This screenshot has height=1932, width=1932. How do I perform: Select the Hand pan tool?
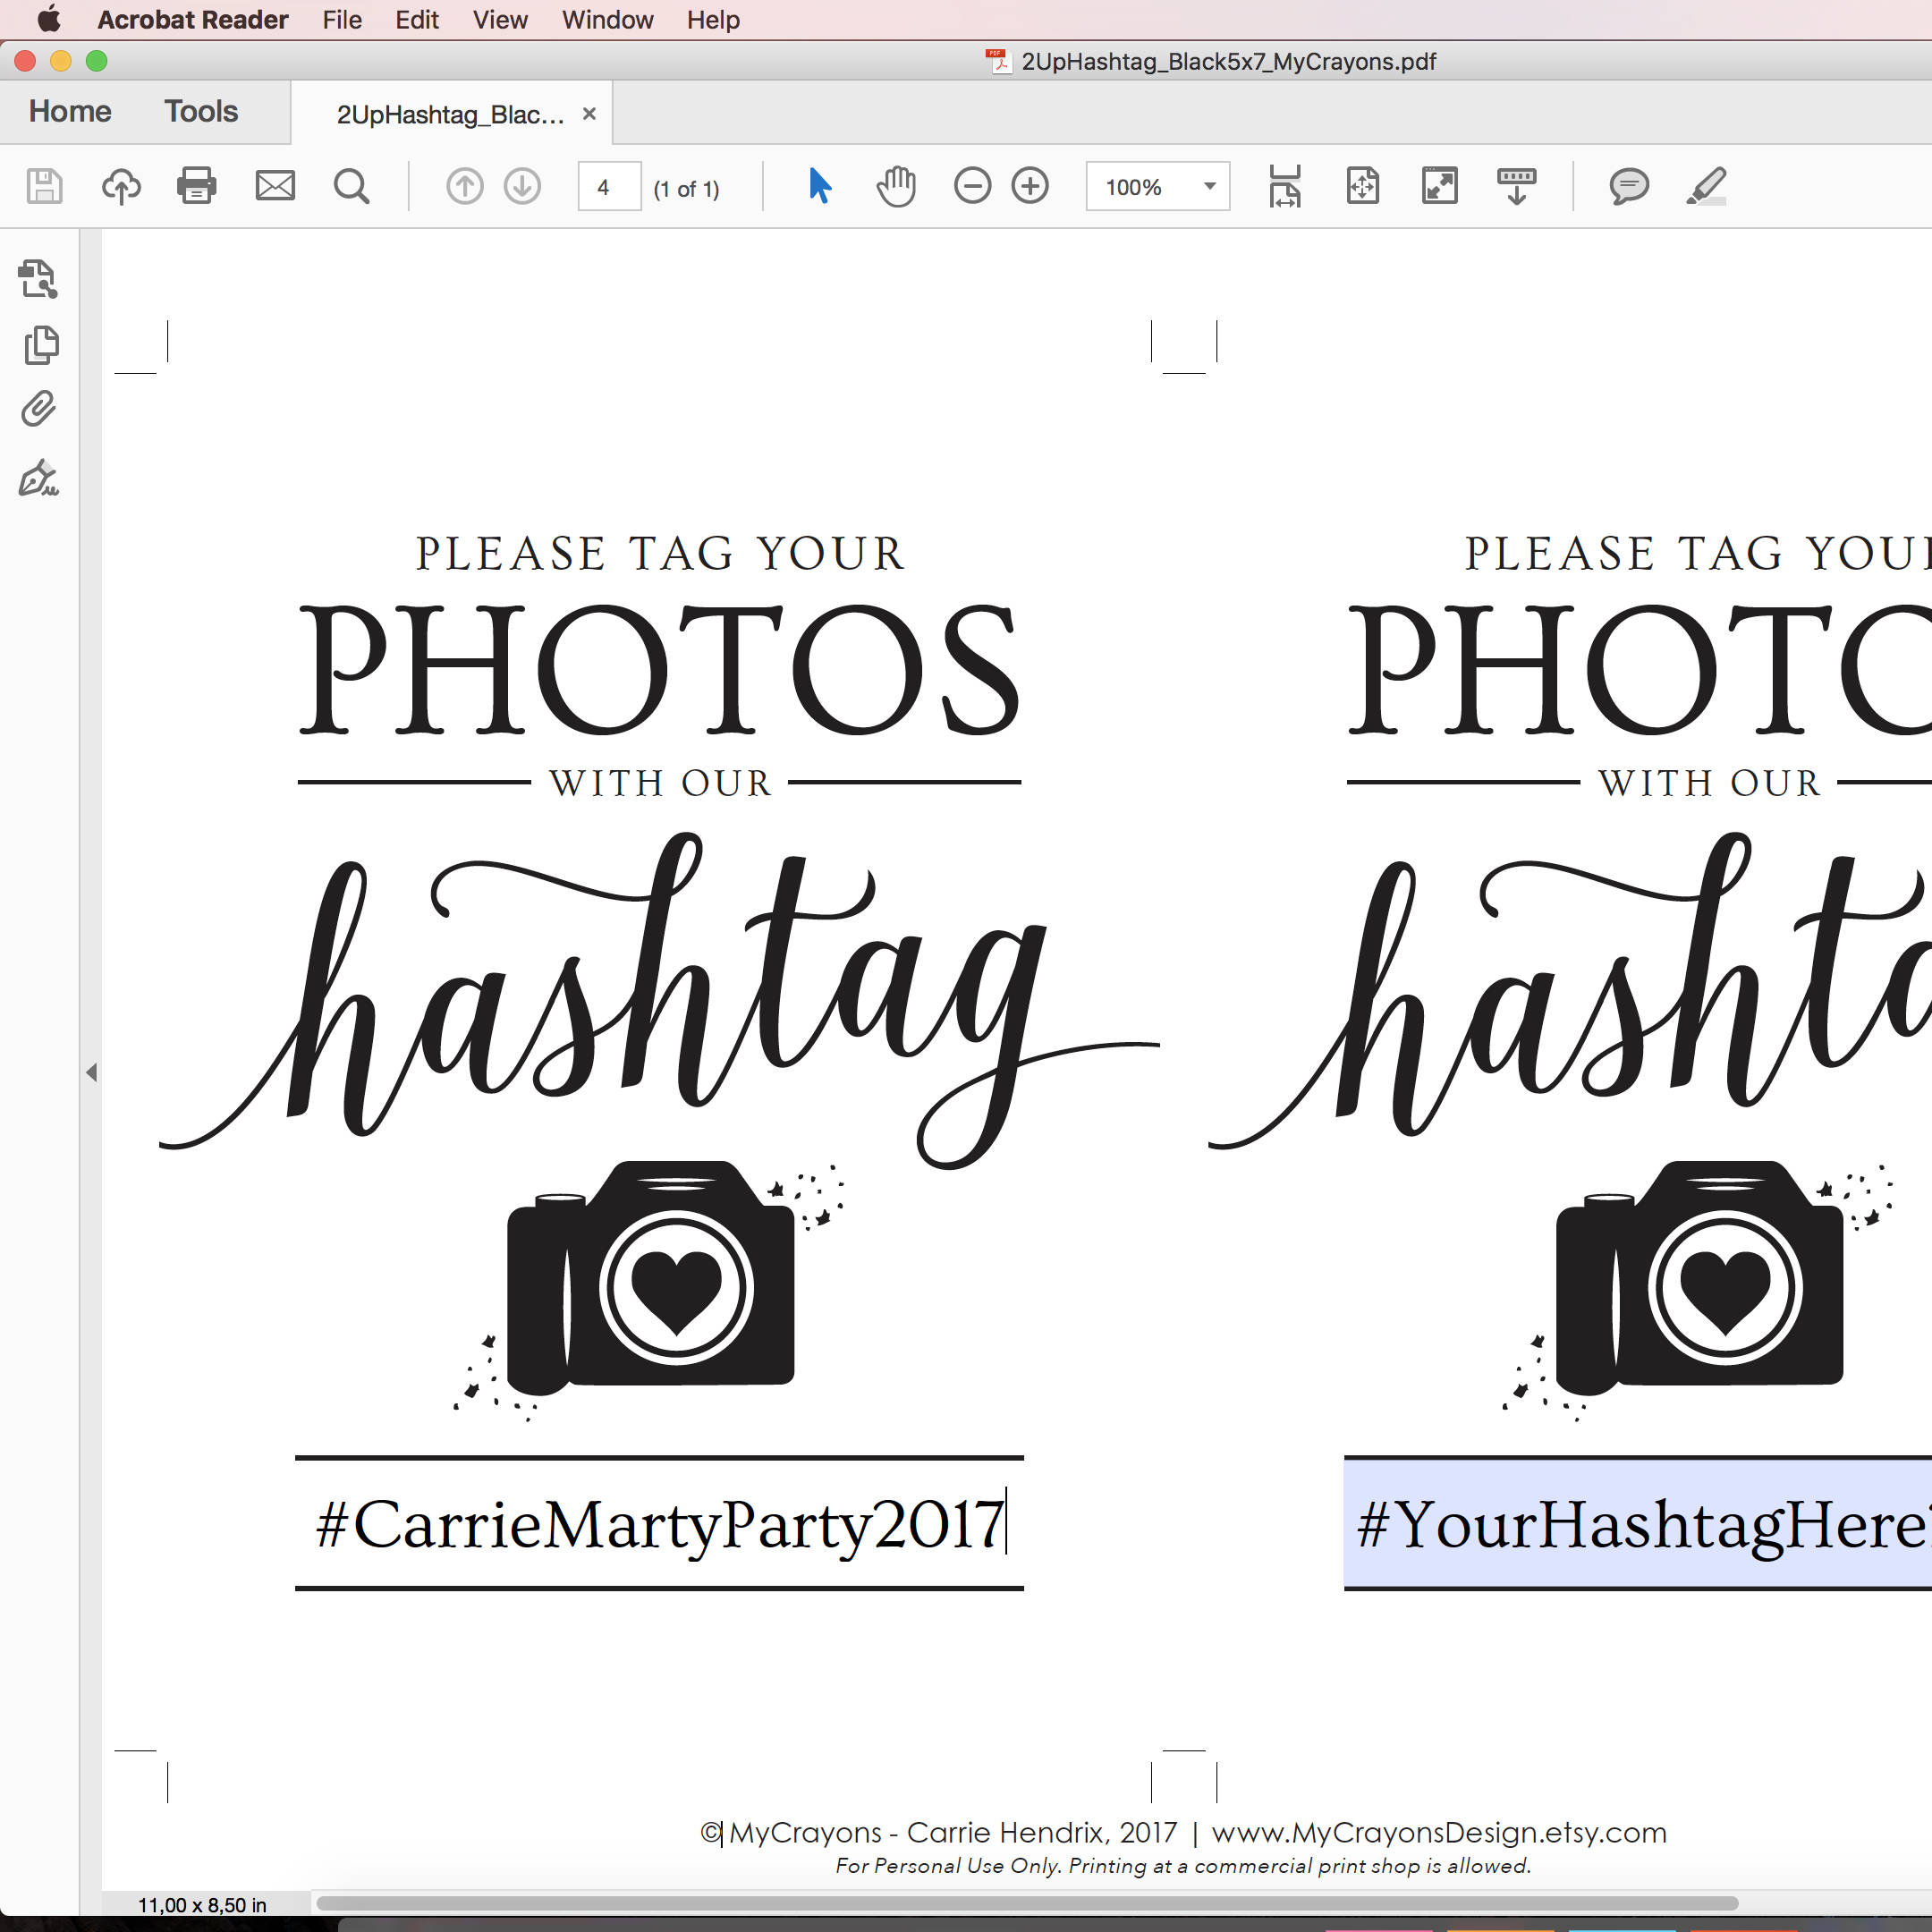(896, 186)
